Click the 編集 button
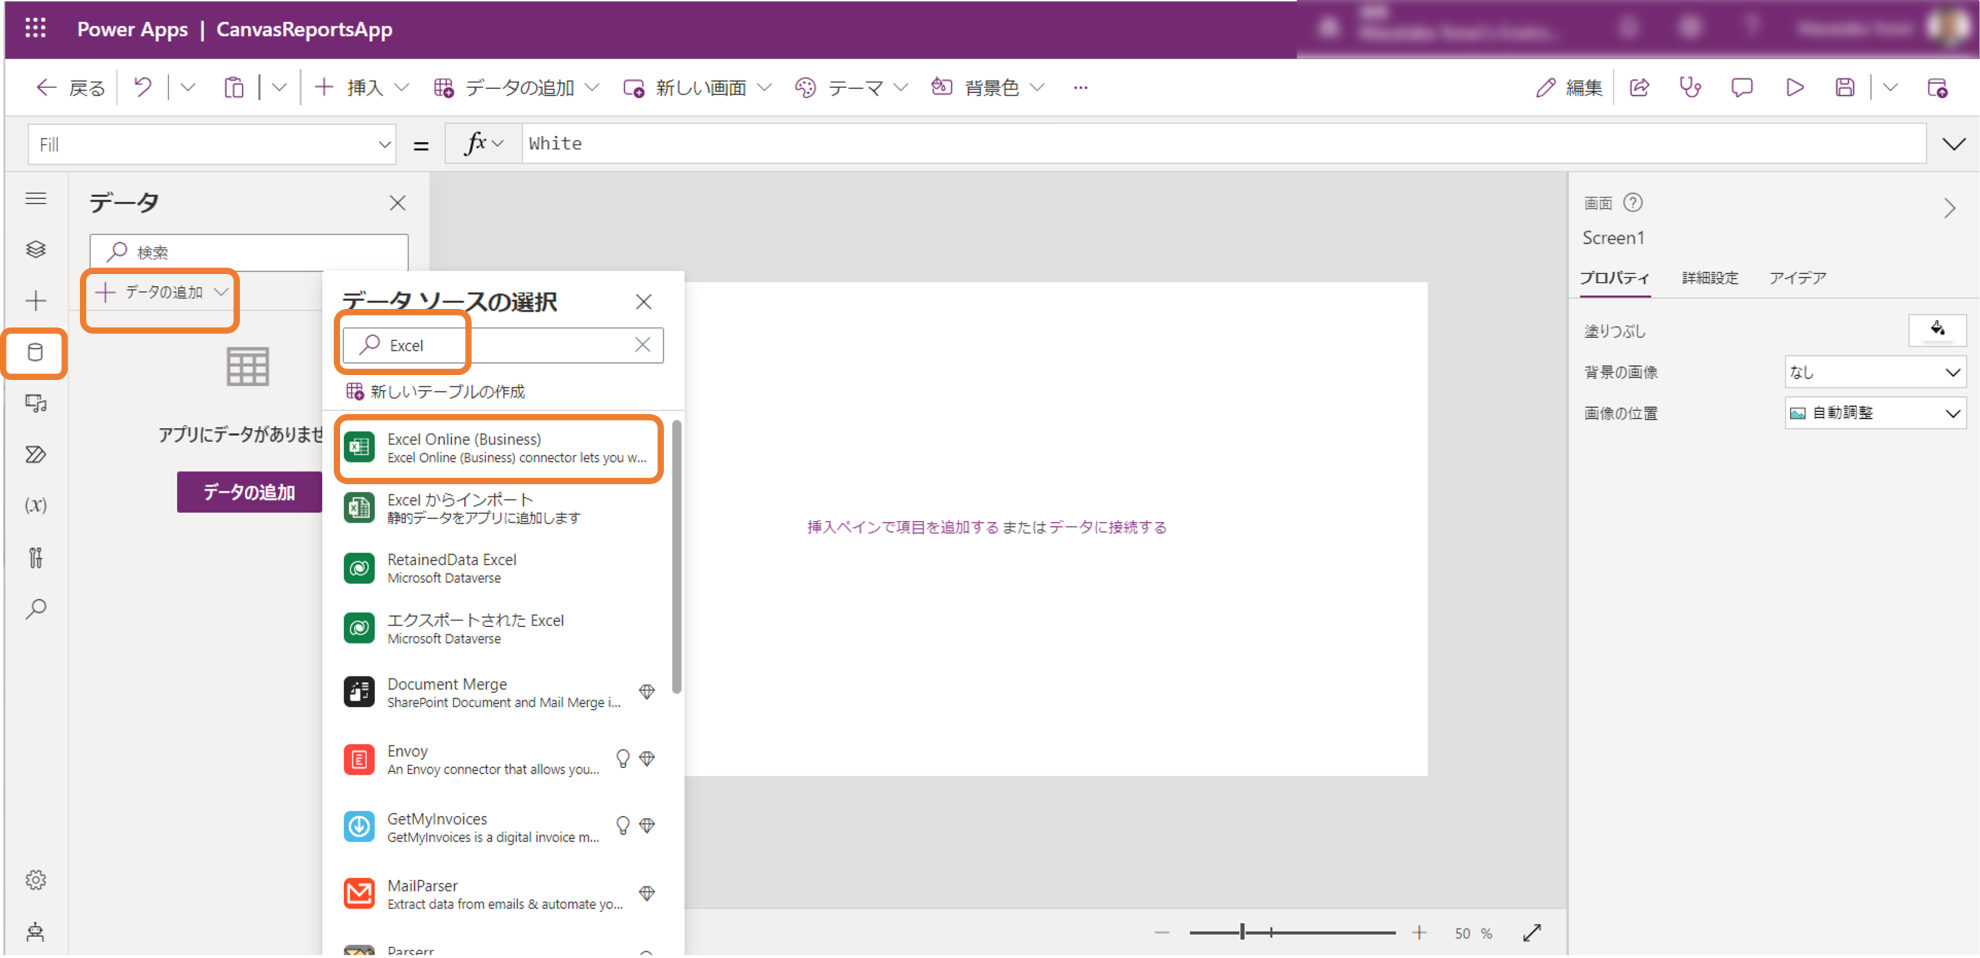1980x958 pixels. coord(1568,88)
